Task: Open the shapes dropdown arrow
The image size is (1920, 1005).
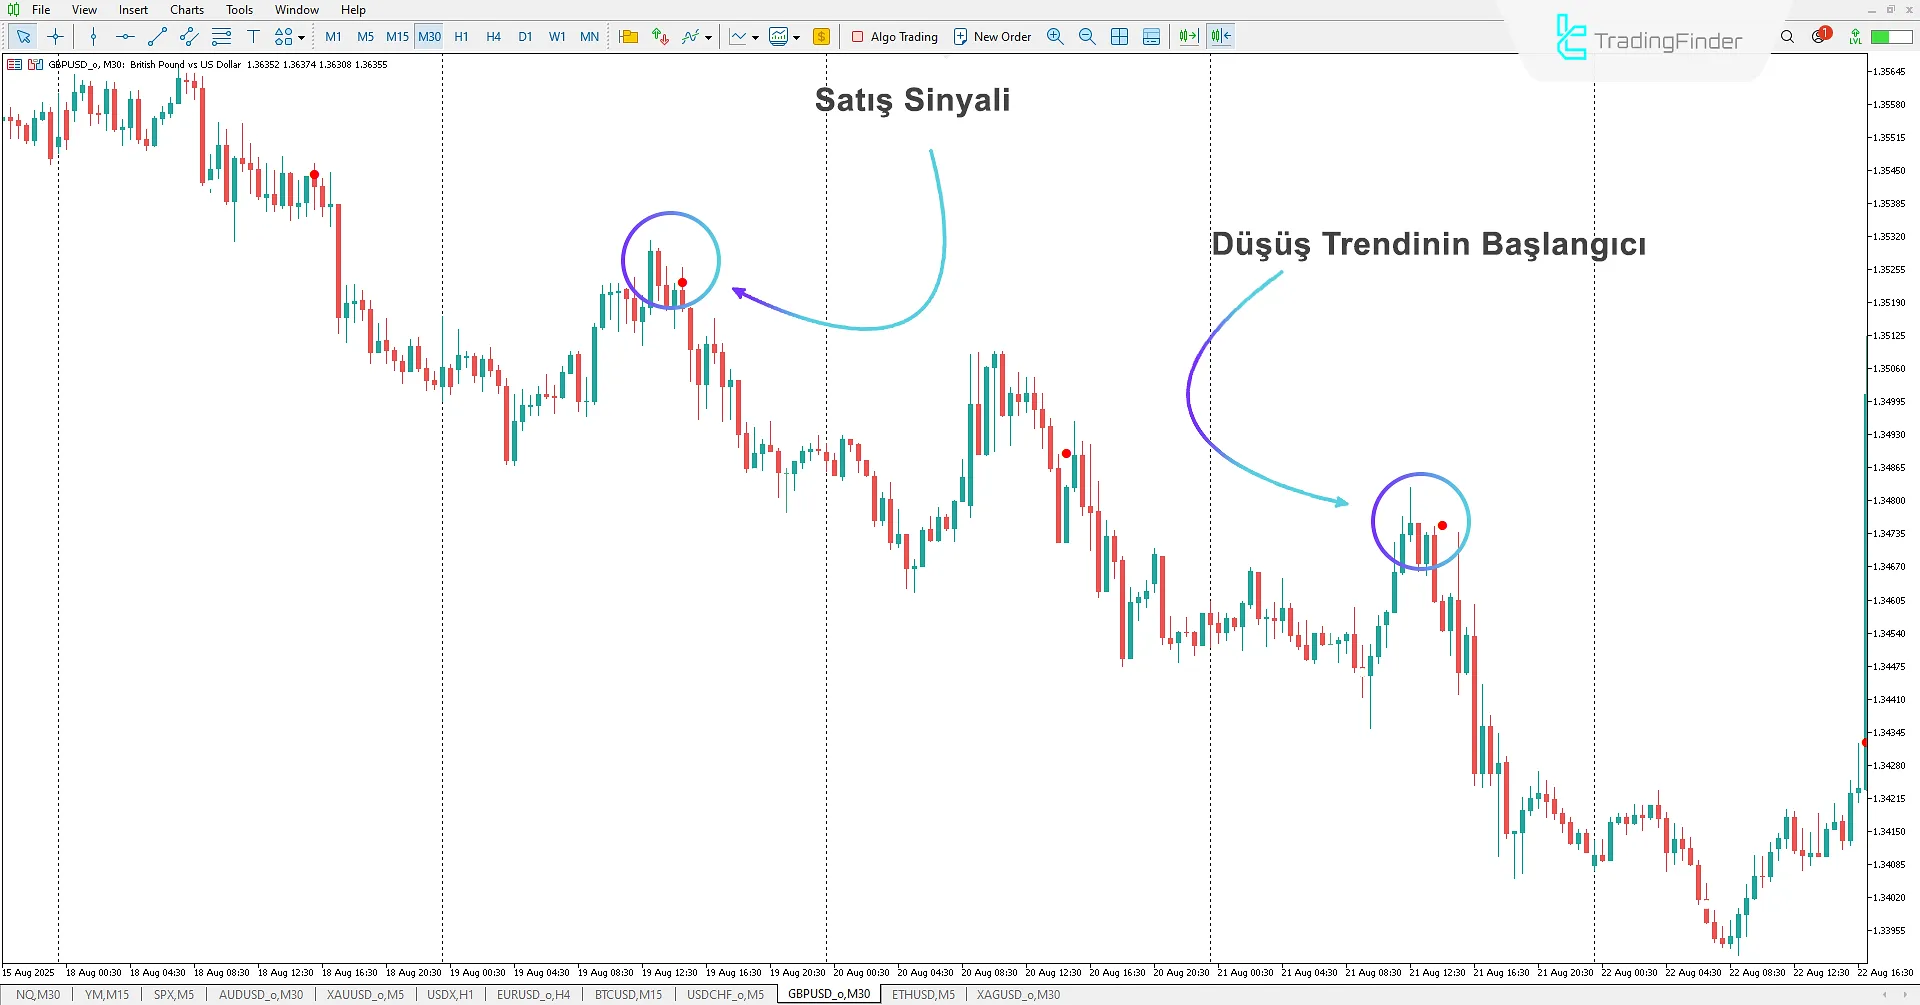Action: point(299,38)
